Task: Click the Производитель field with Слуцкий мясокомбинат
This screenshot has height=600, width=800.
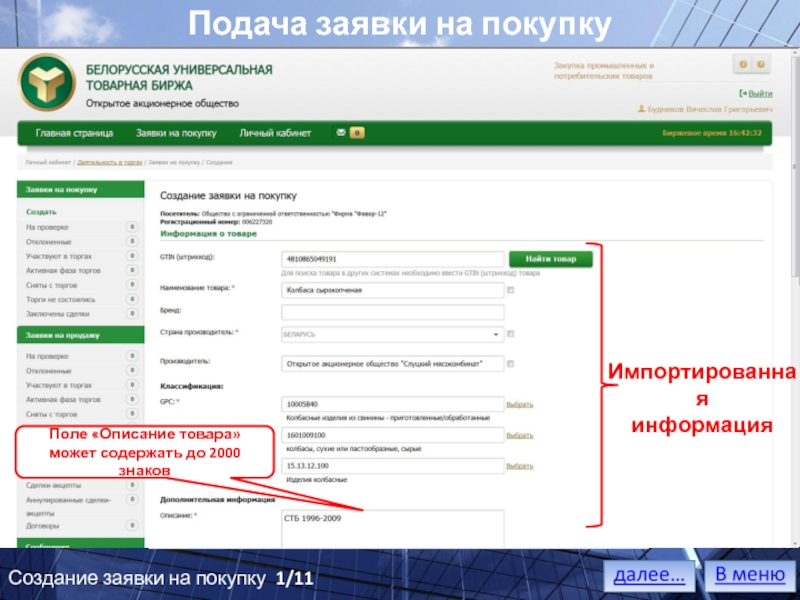Action: pyautogui.click(x=392, y=364)
